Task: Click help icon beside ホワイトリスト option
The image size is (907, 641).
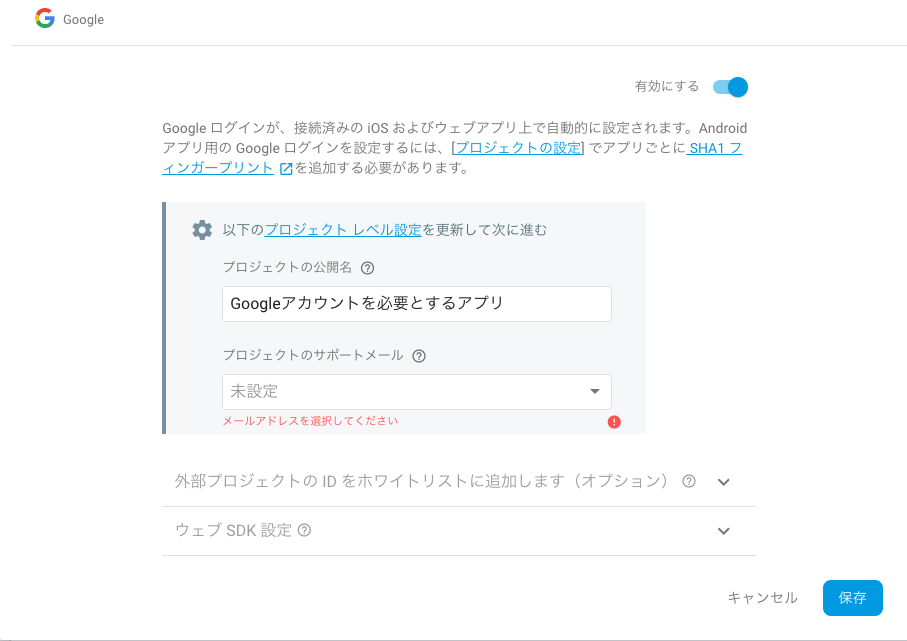Action: tap(689, 481)
